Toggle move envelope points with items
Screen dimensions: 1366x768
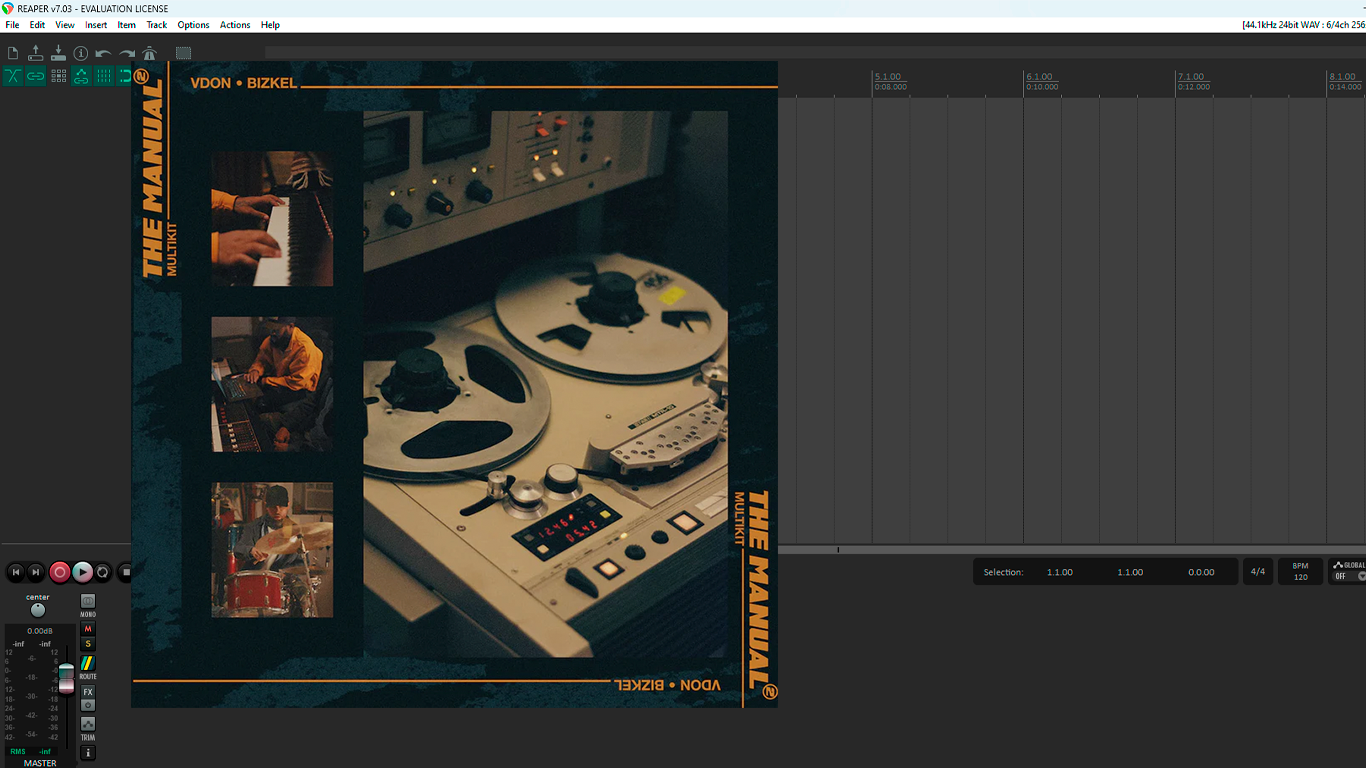coord(81,76)
